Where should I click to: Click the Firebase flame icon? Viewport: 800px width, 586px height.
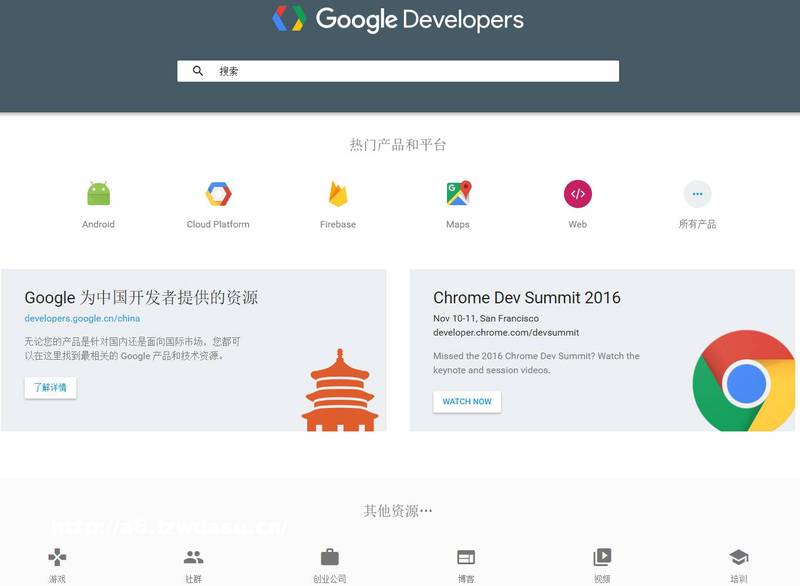(x=337, y=192)
